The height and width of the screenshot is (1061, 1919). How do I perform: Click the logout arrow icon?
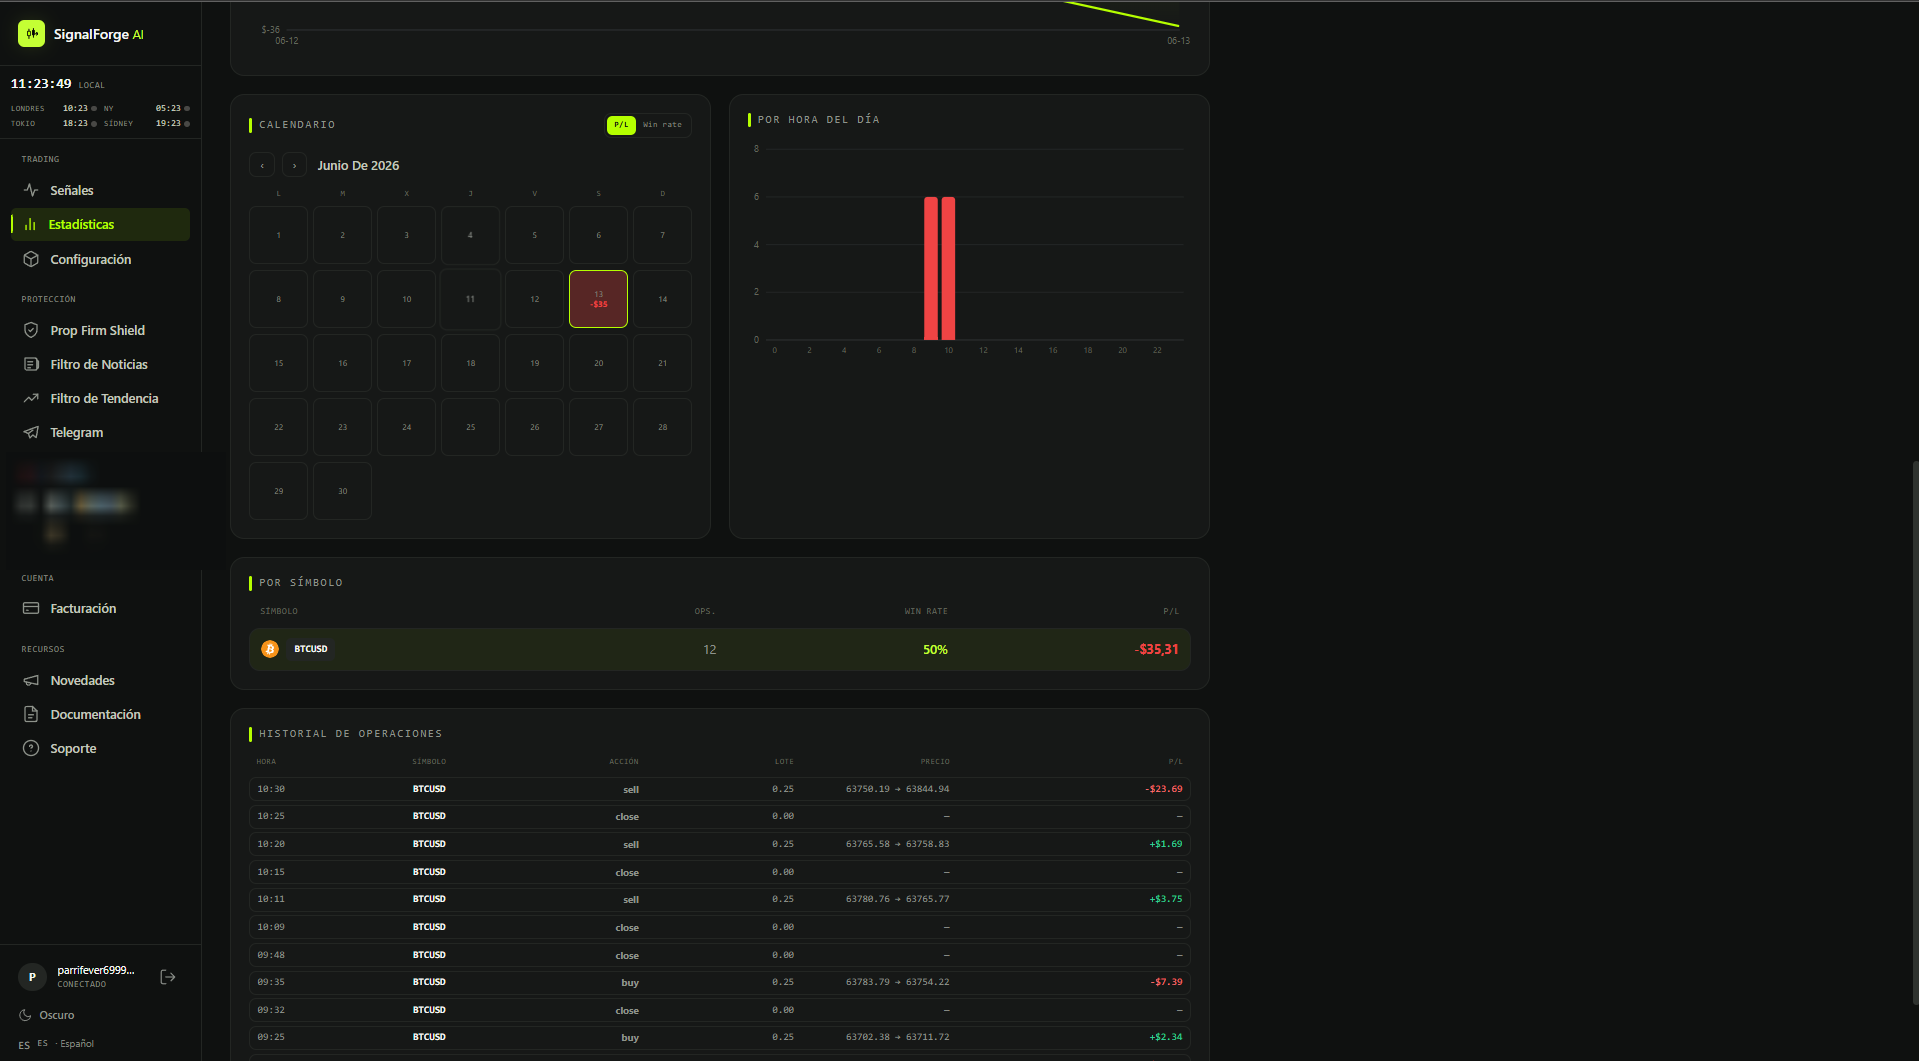(x=168, y=977)
